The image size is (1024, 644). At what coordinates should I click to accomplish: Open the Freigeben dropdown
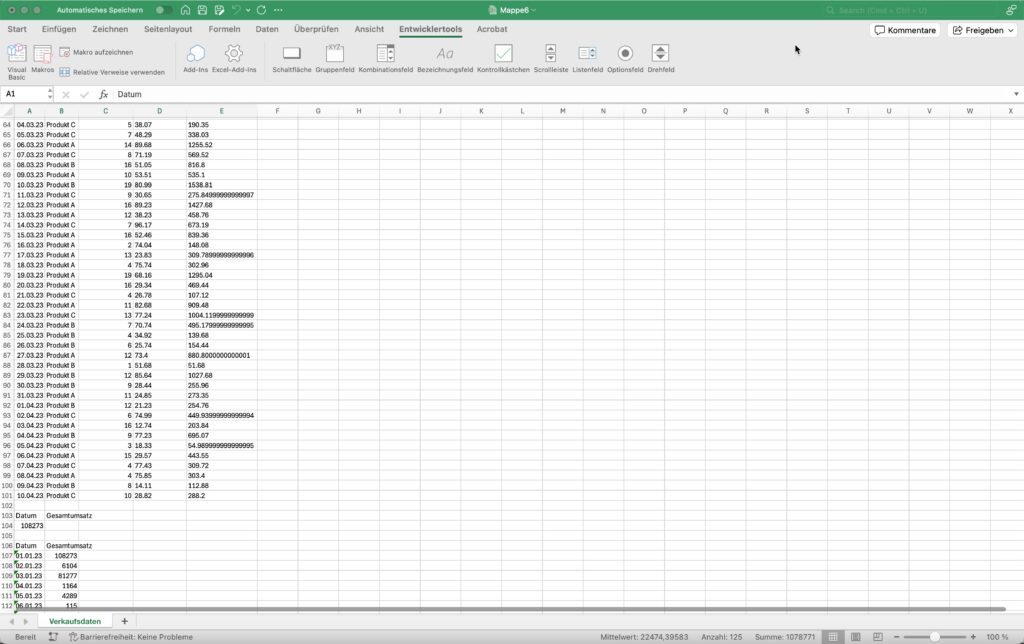(982, 30)
